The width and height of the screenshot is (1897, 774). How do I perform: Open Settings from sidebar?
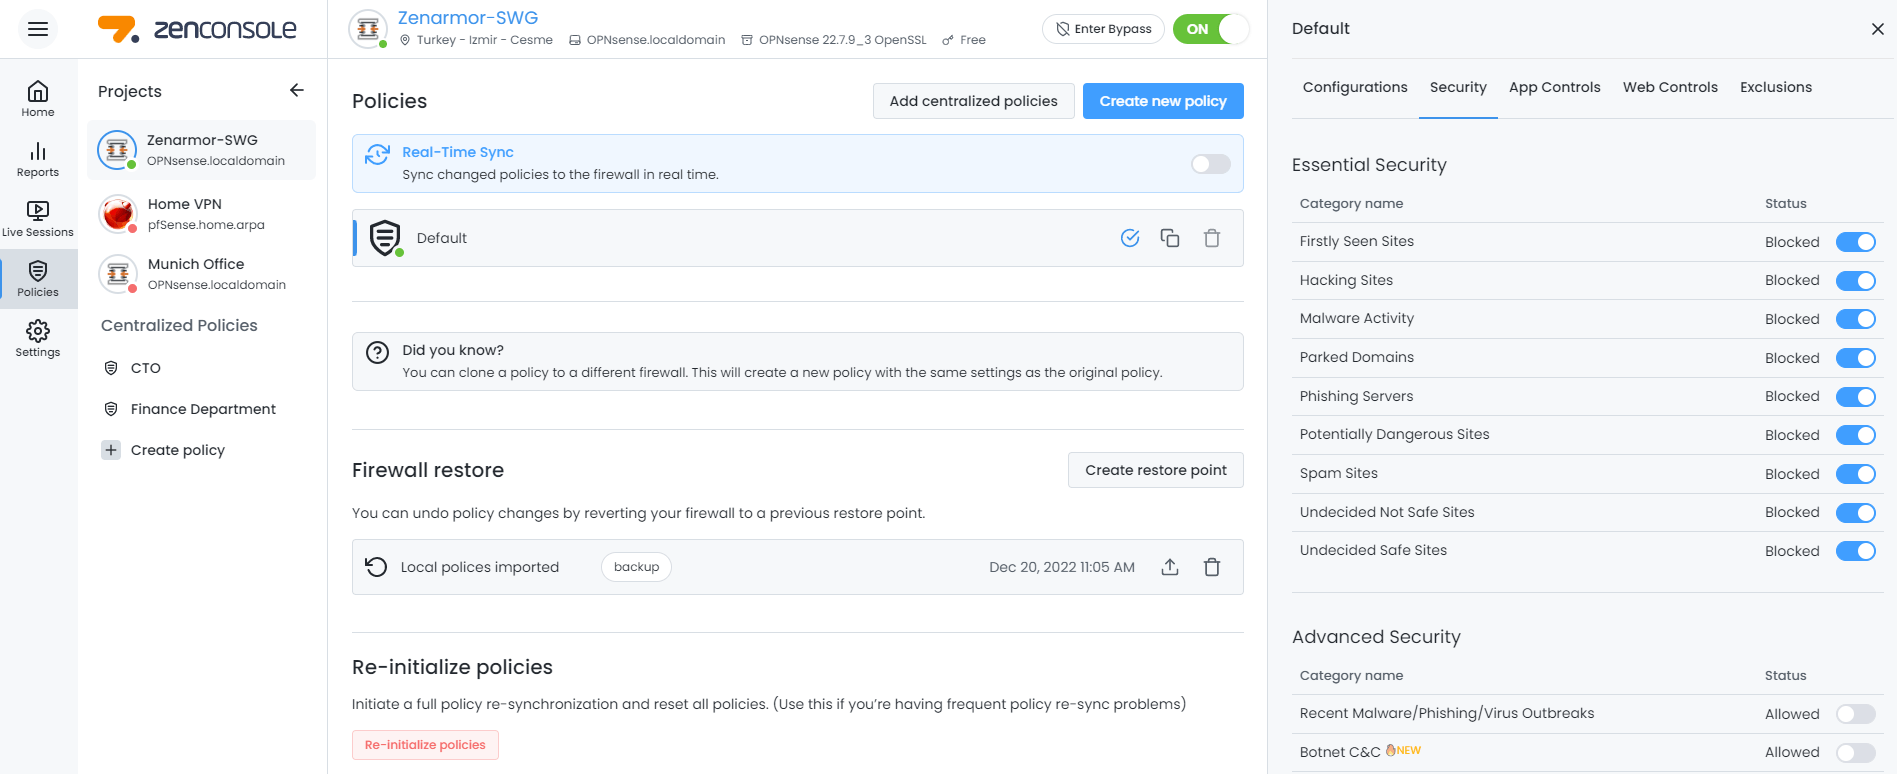click(x=38, y=339)
